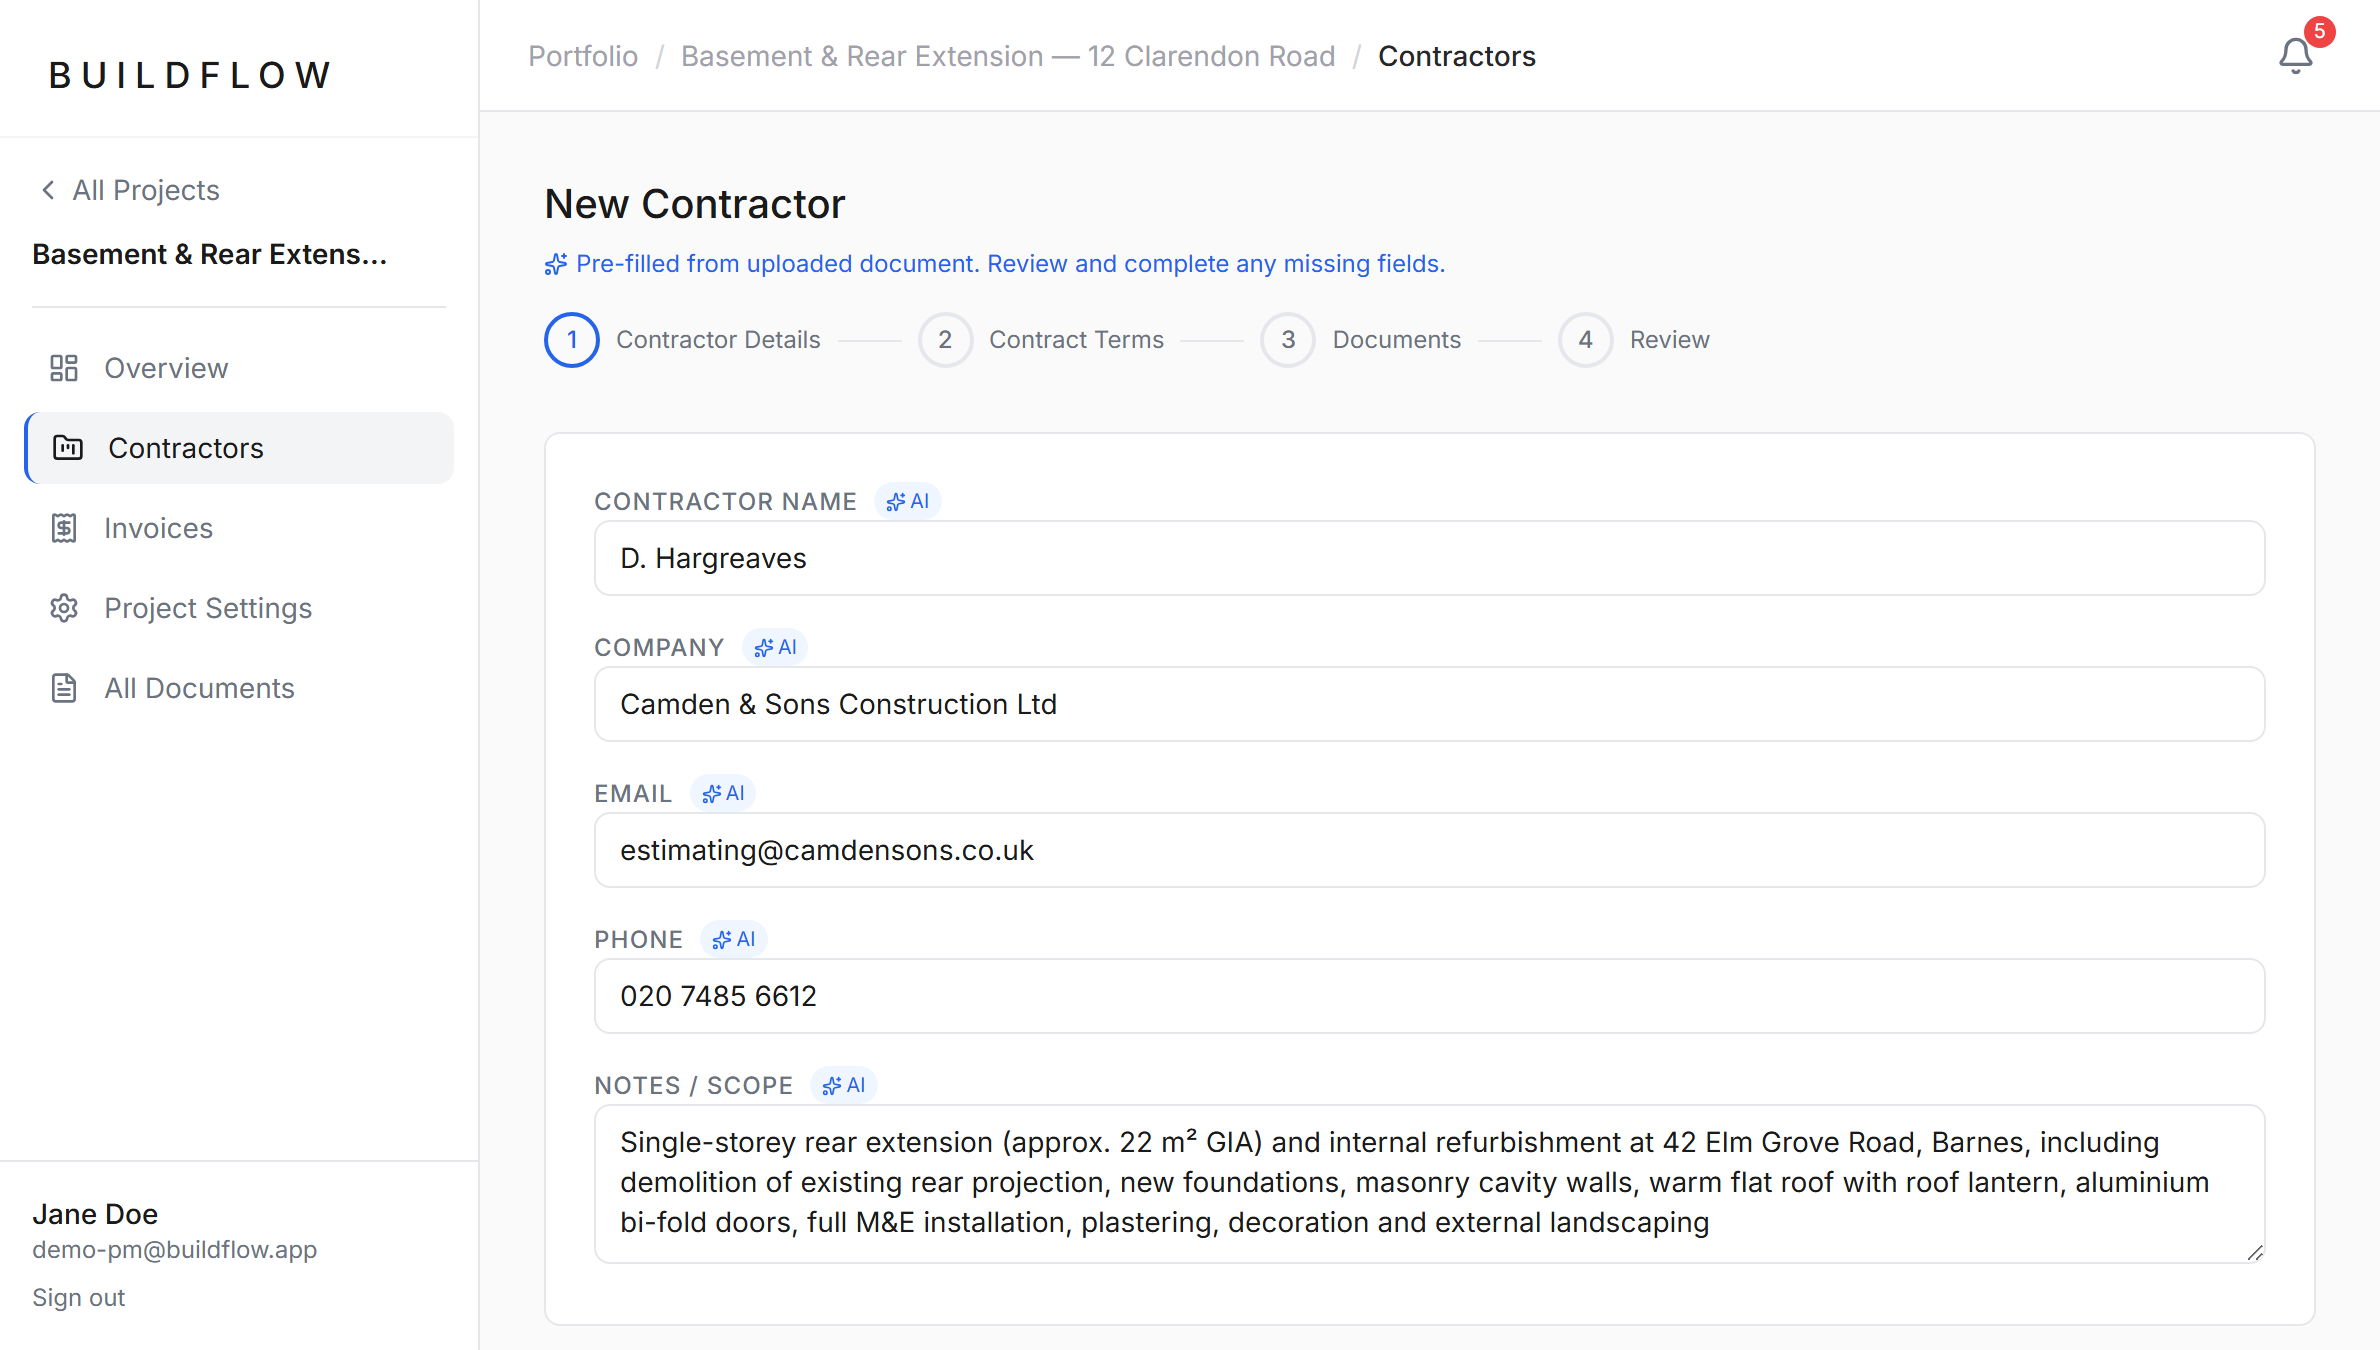The image size is (2380, 1350).
Task: Click the Project Settings gear icon
Action: 64,608
